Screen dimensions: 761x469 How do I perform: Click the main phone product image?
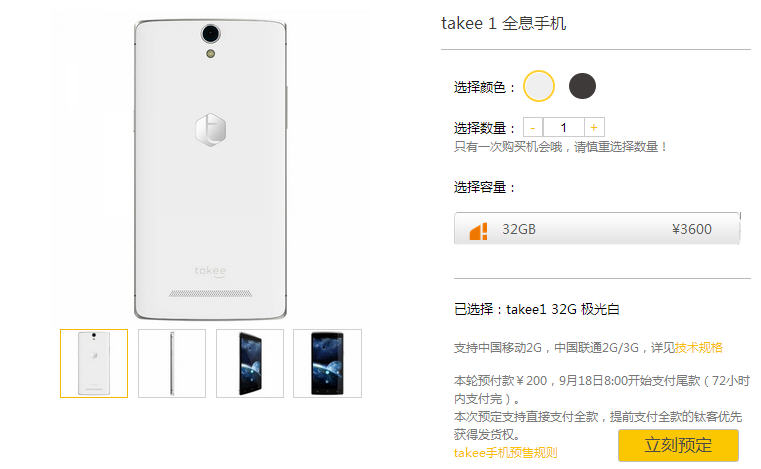[210, 169]
